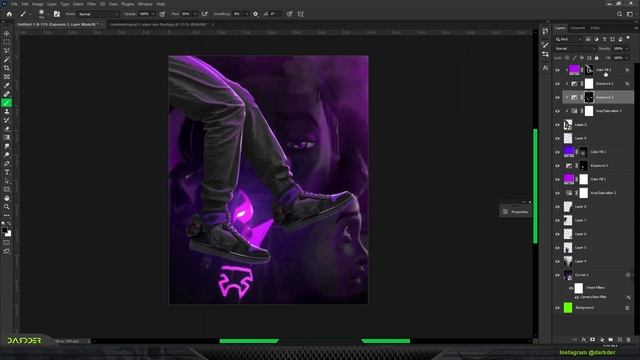Open the Window menu
640x360 pixels.
145,4
